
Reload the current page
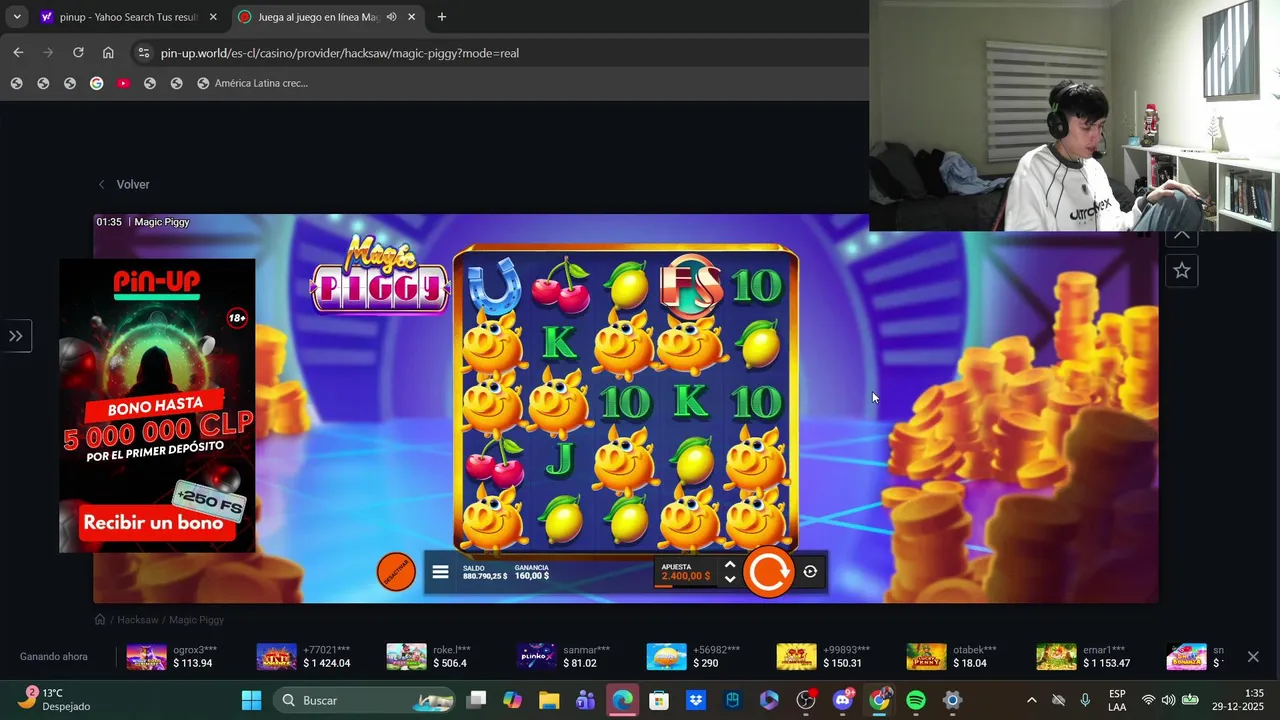(x=78, y=53)
